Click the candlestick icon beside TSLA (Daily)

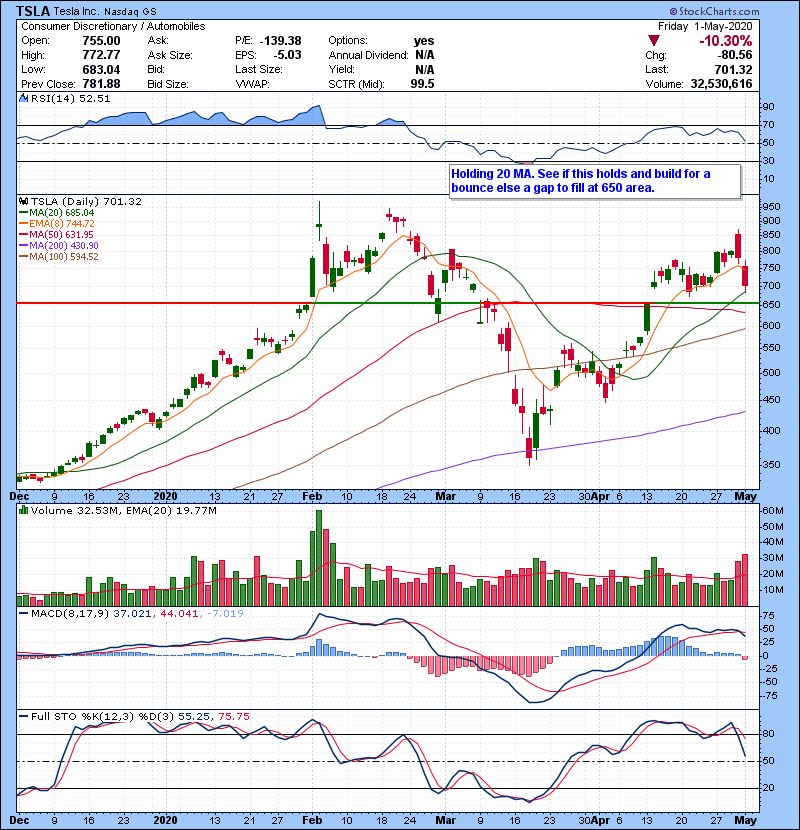[x=23, y=201]
